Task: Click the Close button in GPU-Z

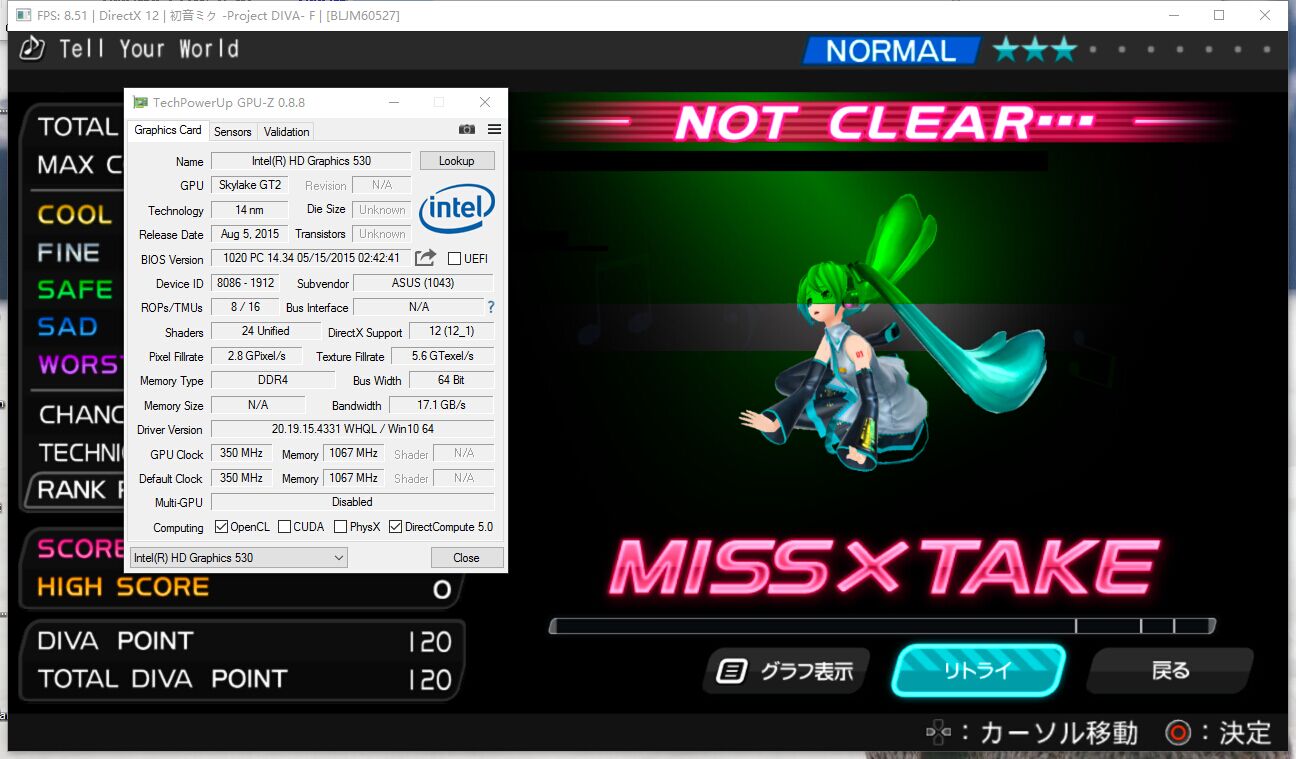Action: 466,557
